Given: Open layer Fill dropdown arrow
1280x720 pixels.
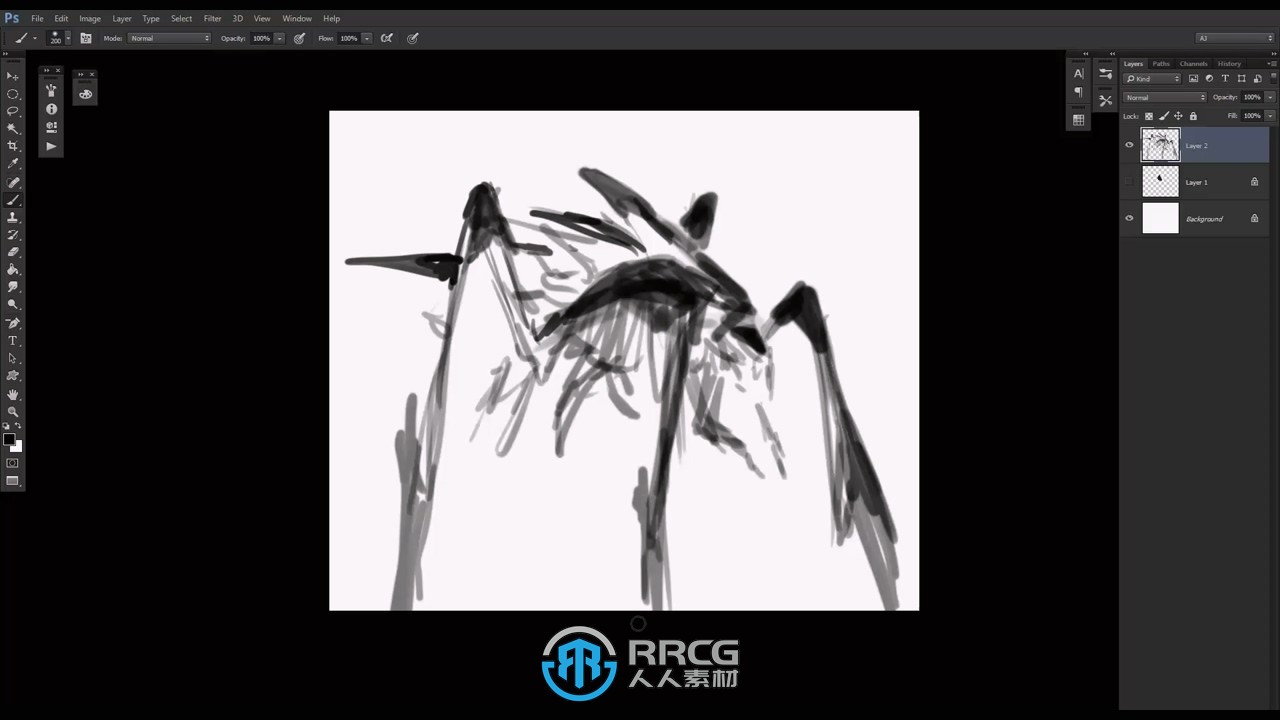Looking at the screenshot, I should click(1270, 116).
